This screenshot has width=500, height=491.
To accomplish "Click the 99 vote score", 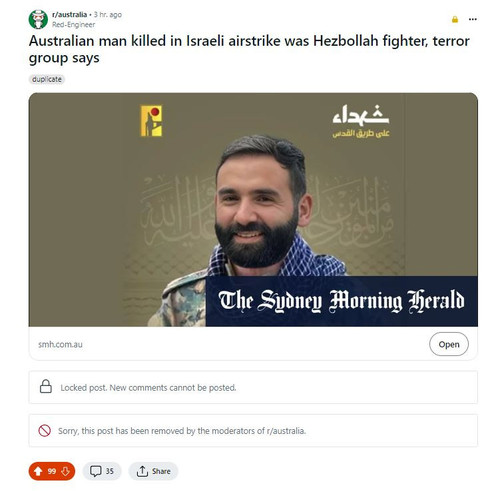I will pos(52,471).
